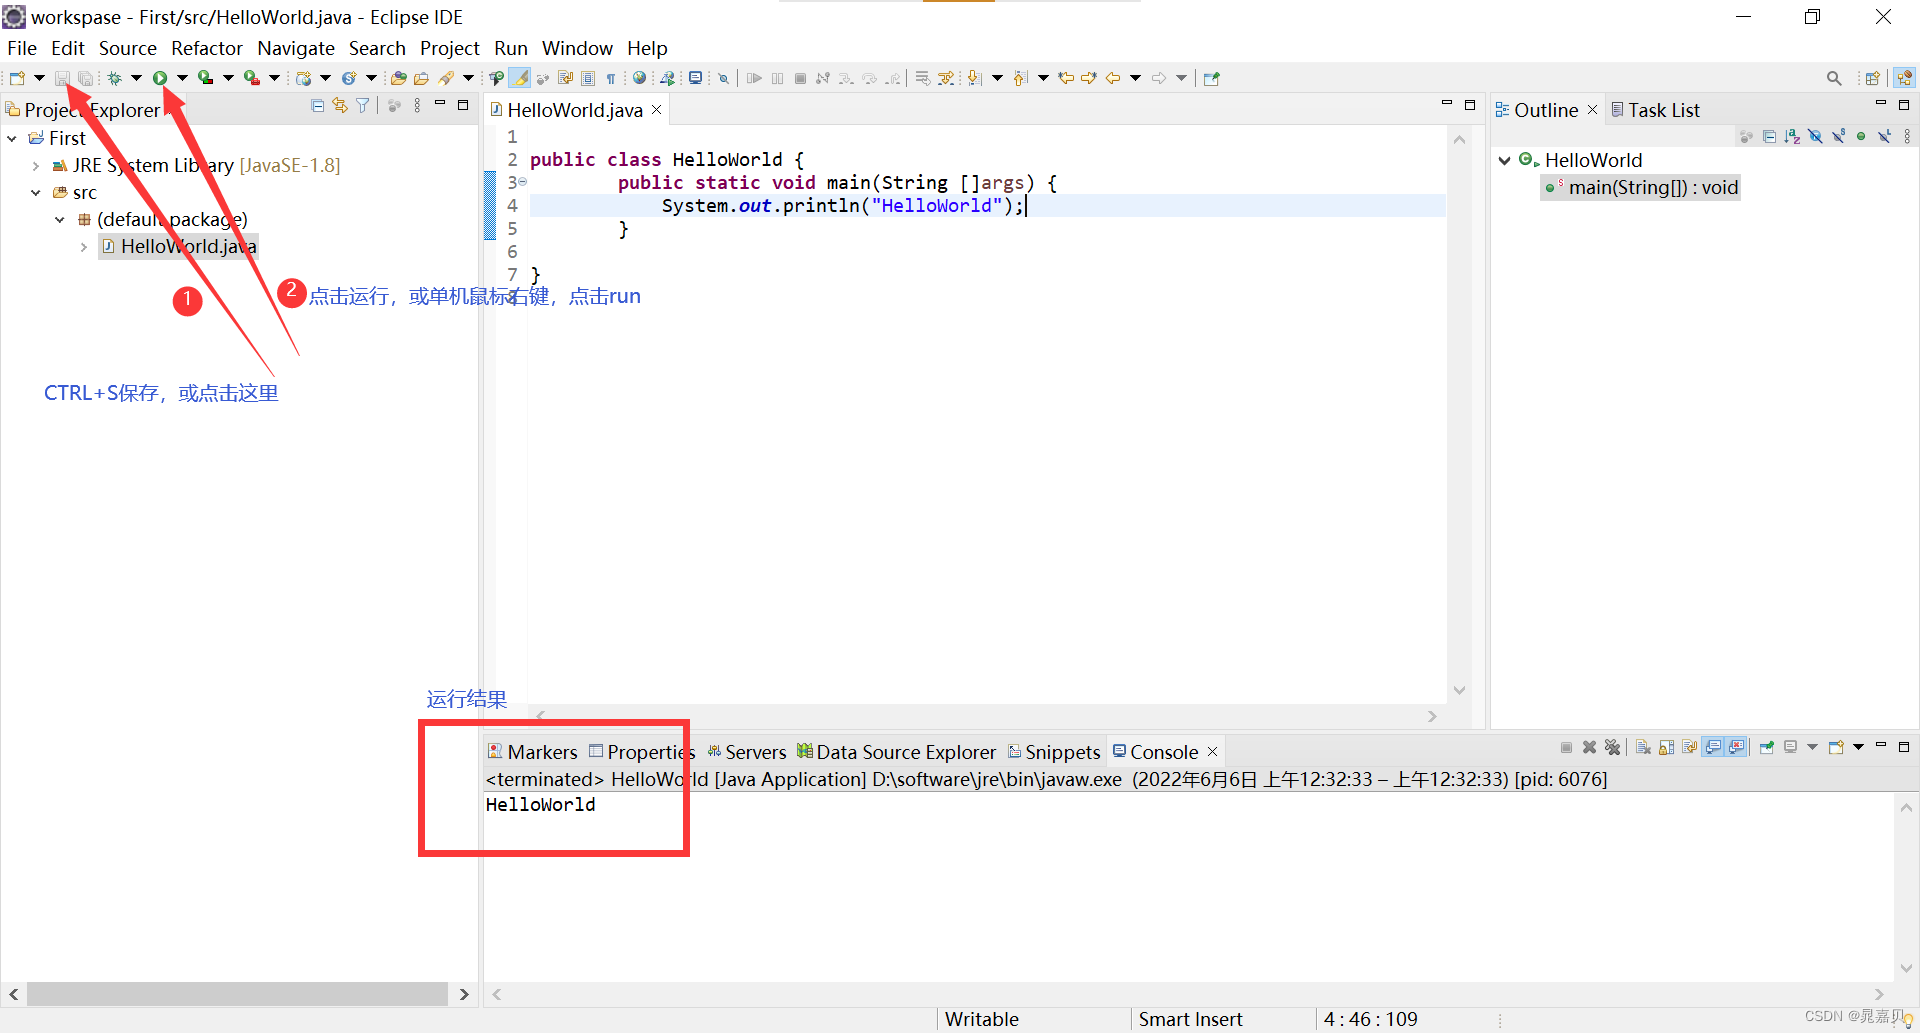Toggle Sort alphabetically in Outline
The width and height of the screenshot is (1920, 1033).
tap(1792, 136)
